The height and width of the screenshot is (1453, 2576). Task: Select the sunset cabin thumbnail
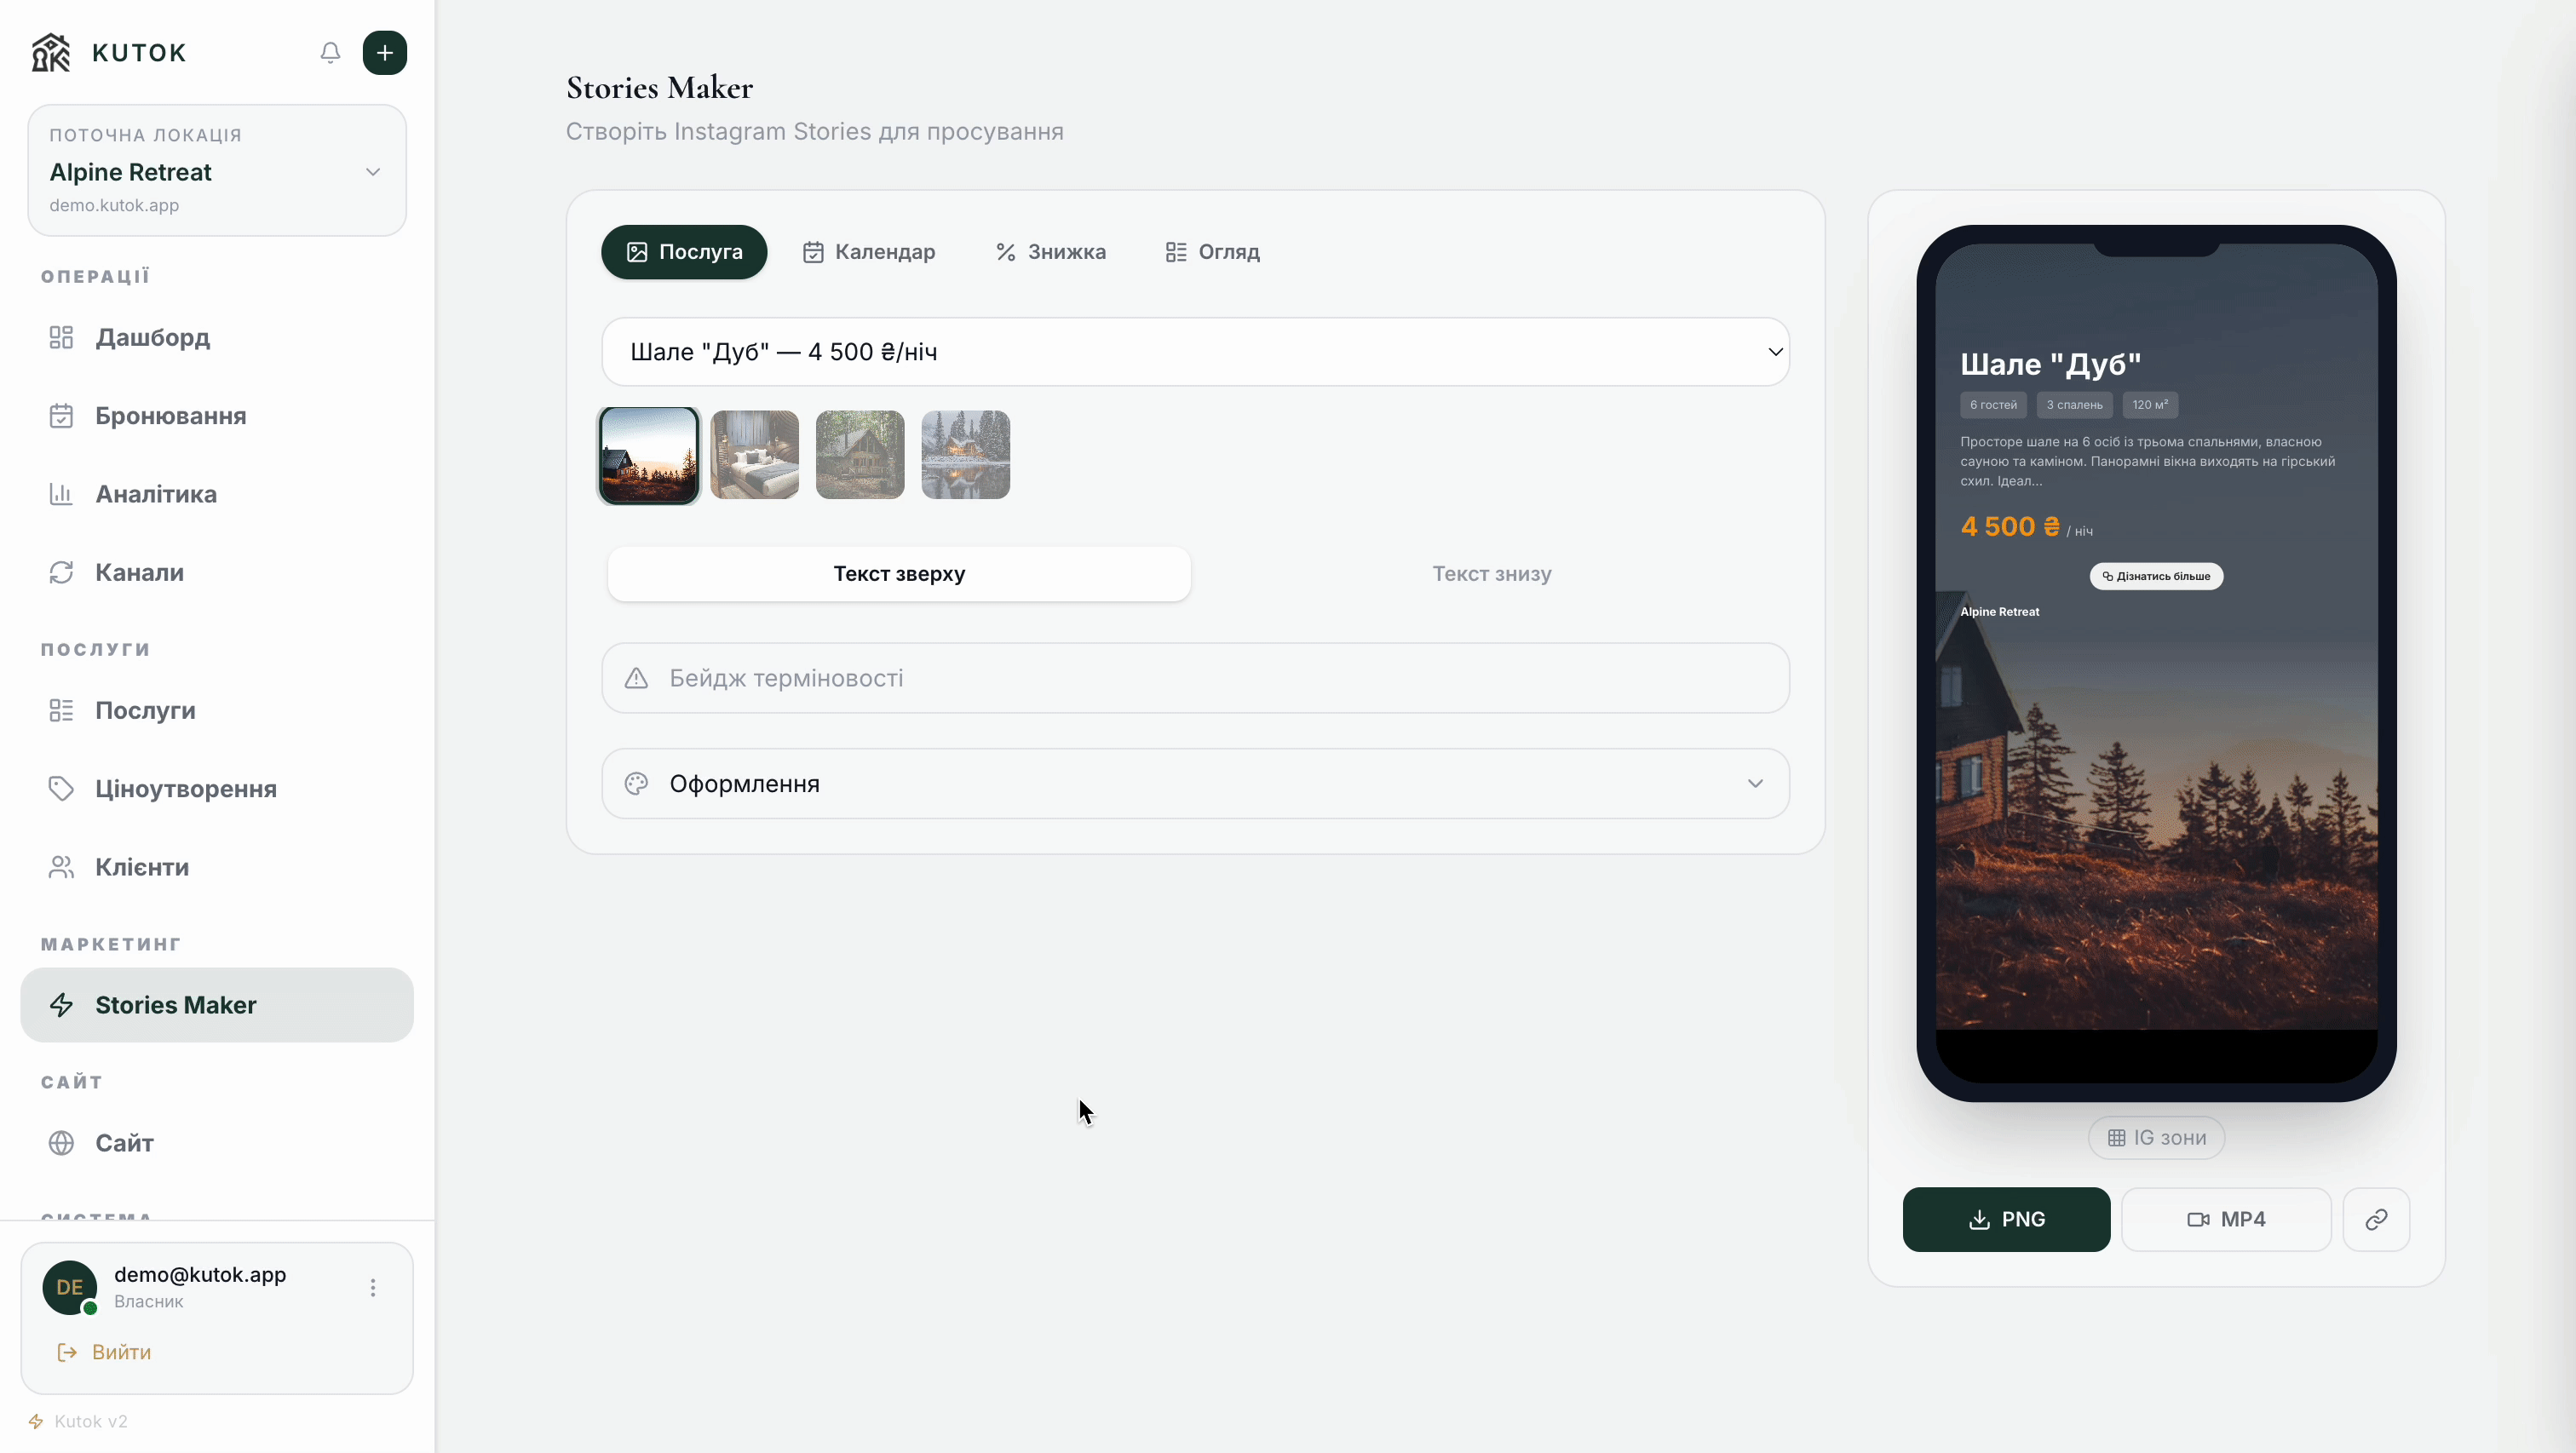[649, 455]
